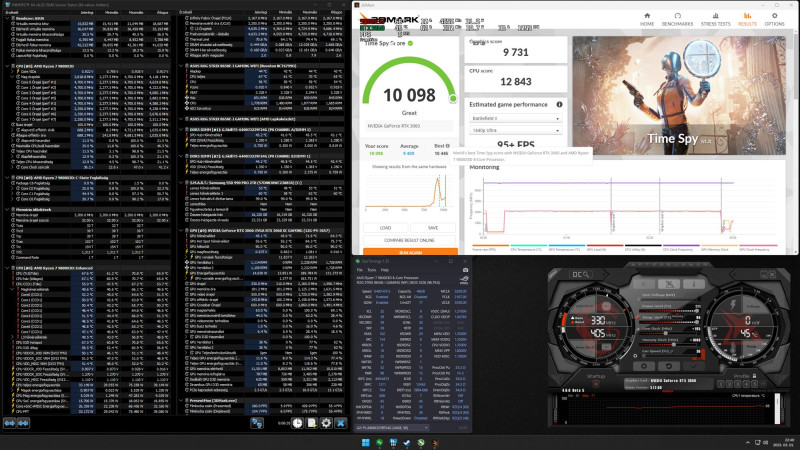Screen dimensions: 800x450
Task: Click Afterburner Kombustor K button
Action: 644,284
